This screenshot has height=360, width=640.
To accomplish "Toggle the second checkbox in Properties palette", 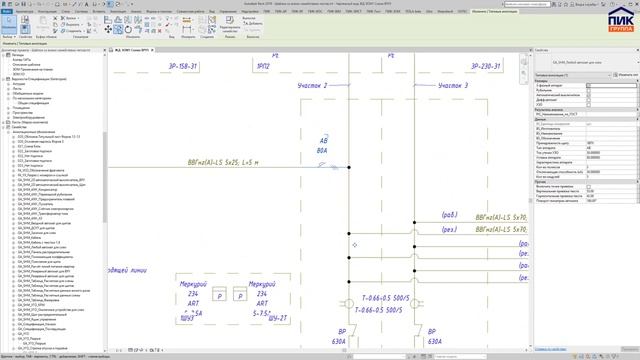I will 588,90.
